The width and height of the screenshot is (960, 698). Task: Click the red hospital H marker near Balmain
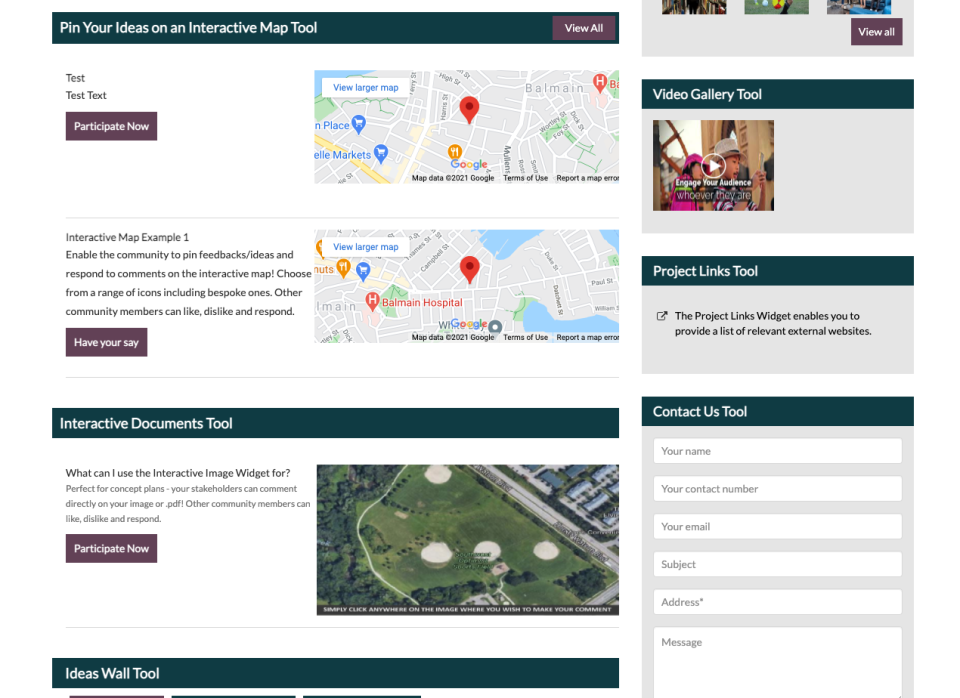click(x=600, y=82)
